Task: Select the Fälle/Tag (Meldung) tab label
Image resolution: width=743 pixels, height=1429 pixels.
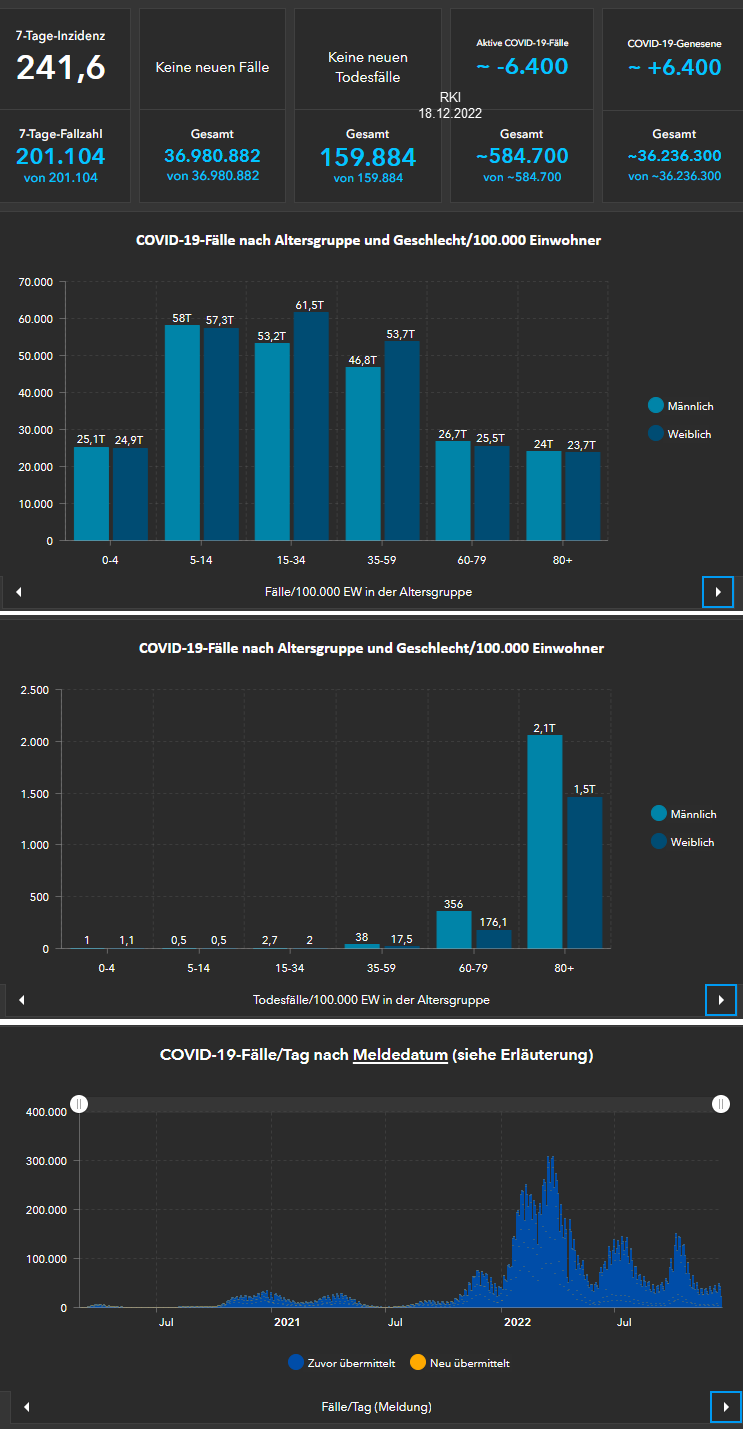Action: tap(376, 1407)
